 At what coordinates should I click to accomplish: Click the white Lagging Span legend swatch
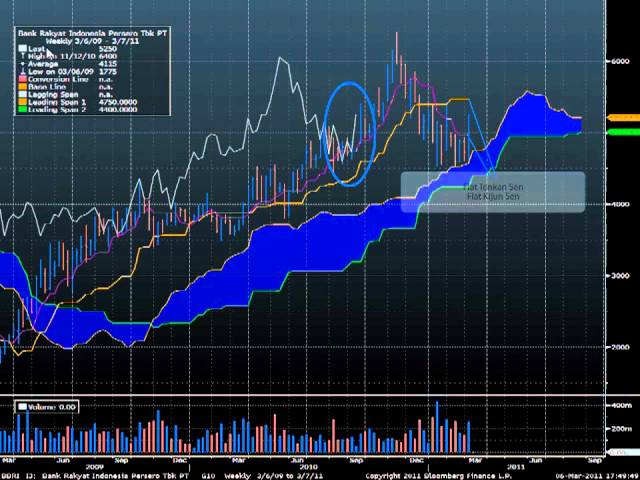[x=22, y=94]
